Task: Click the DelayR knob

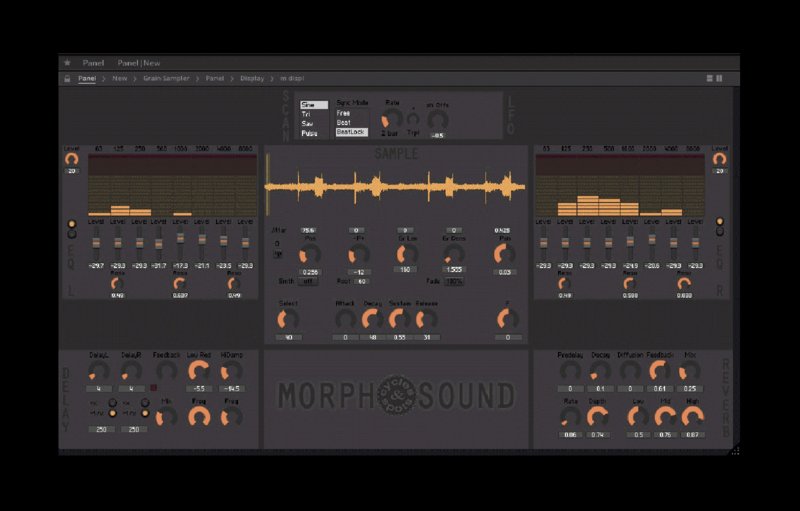Action: click(x=131, y=372)
